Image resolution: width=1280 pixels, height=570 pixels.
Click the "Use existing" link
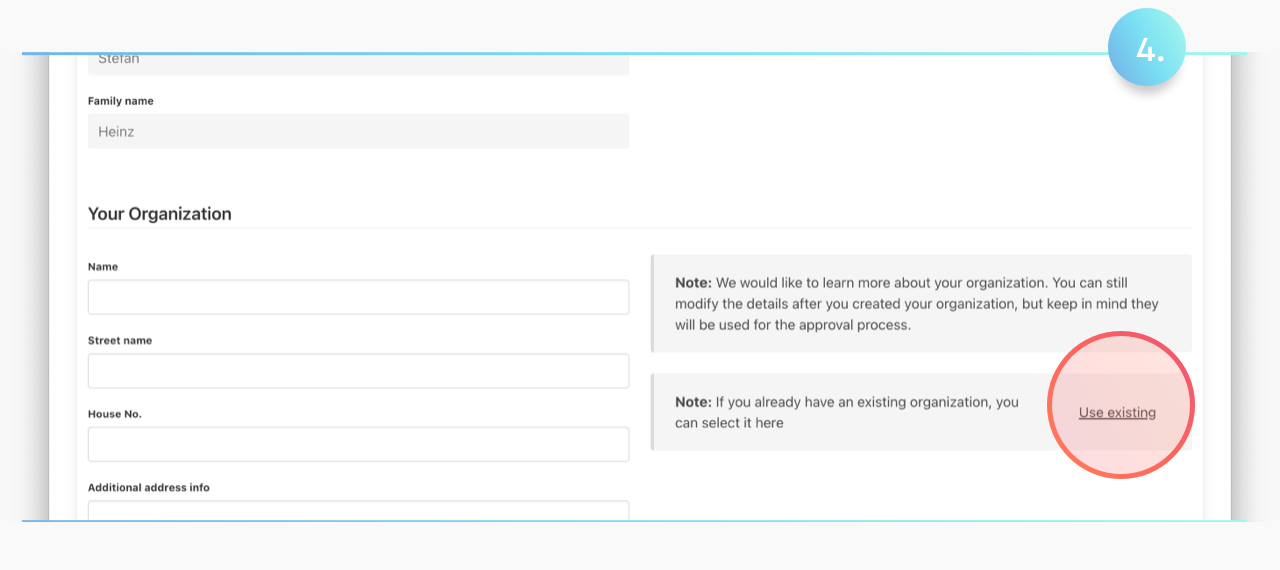tap(1117, 412)
